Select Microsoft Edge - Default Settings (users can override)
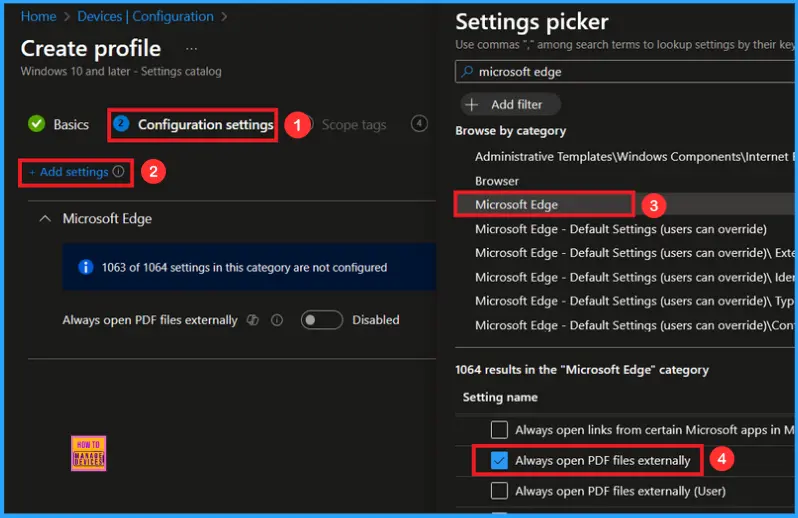The width and height of the screenshot is (798, 518). coord(620,229)
